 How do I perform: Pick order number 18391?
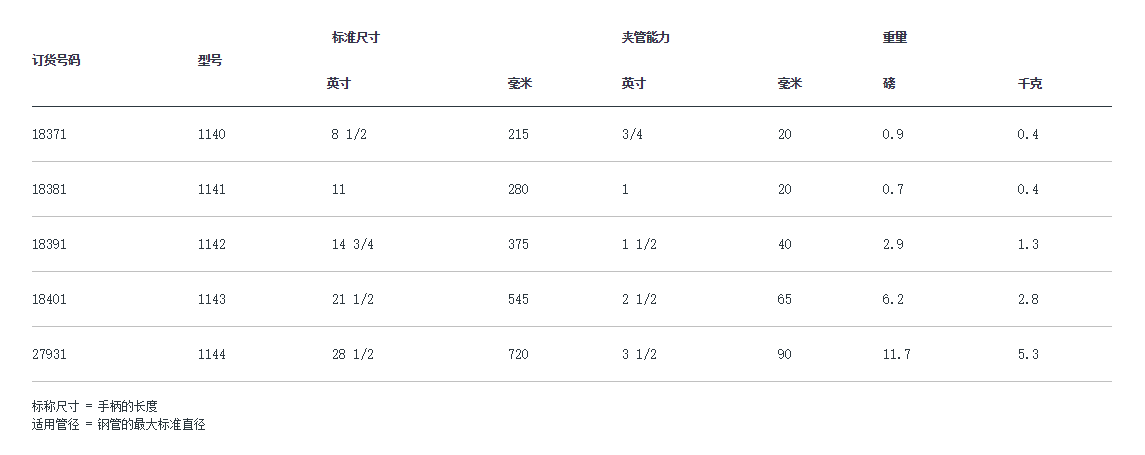point(48,244)
